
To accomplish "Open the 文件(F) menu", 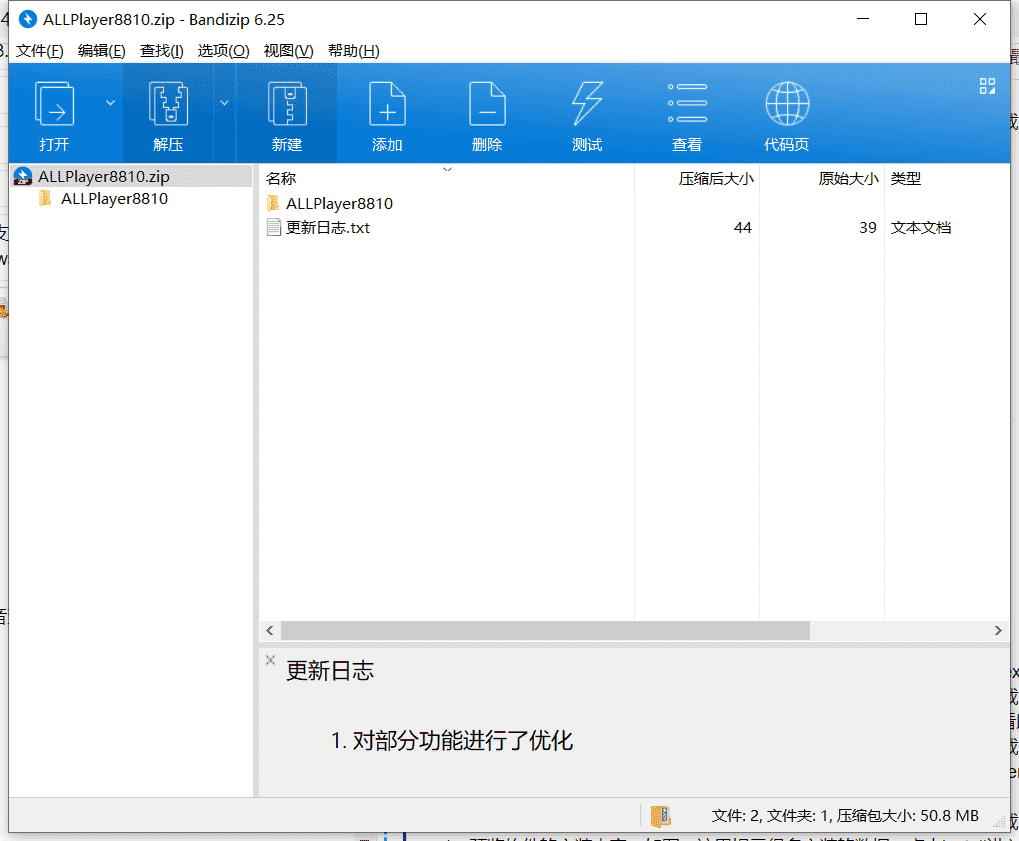I will tap(40, 51).
